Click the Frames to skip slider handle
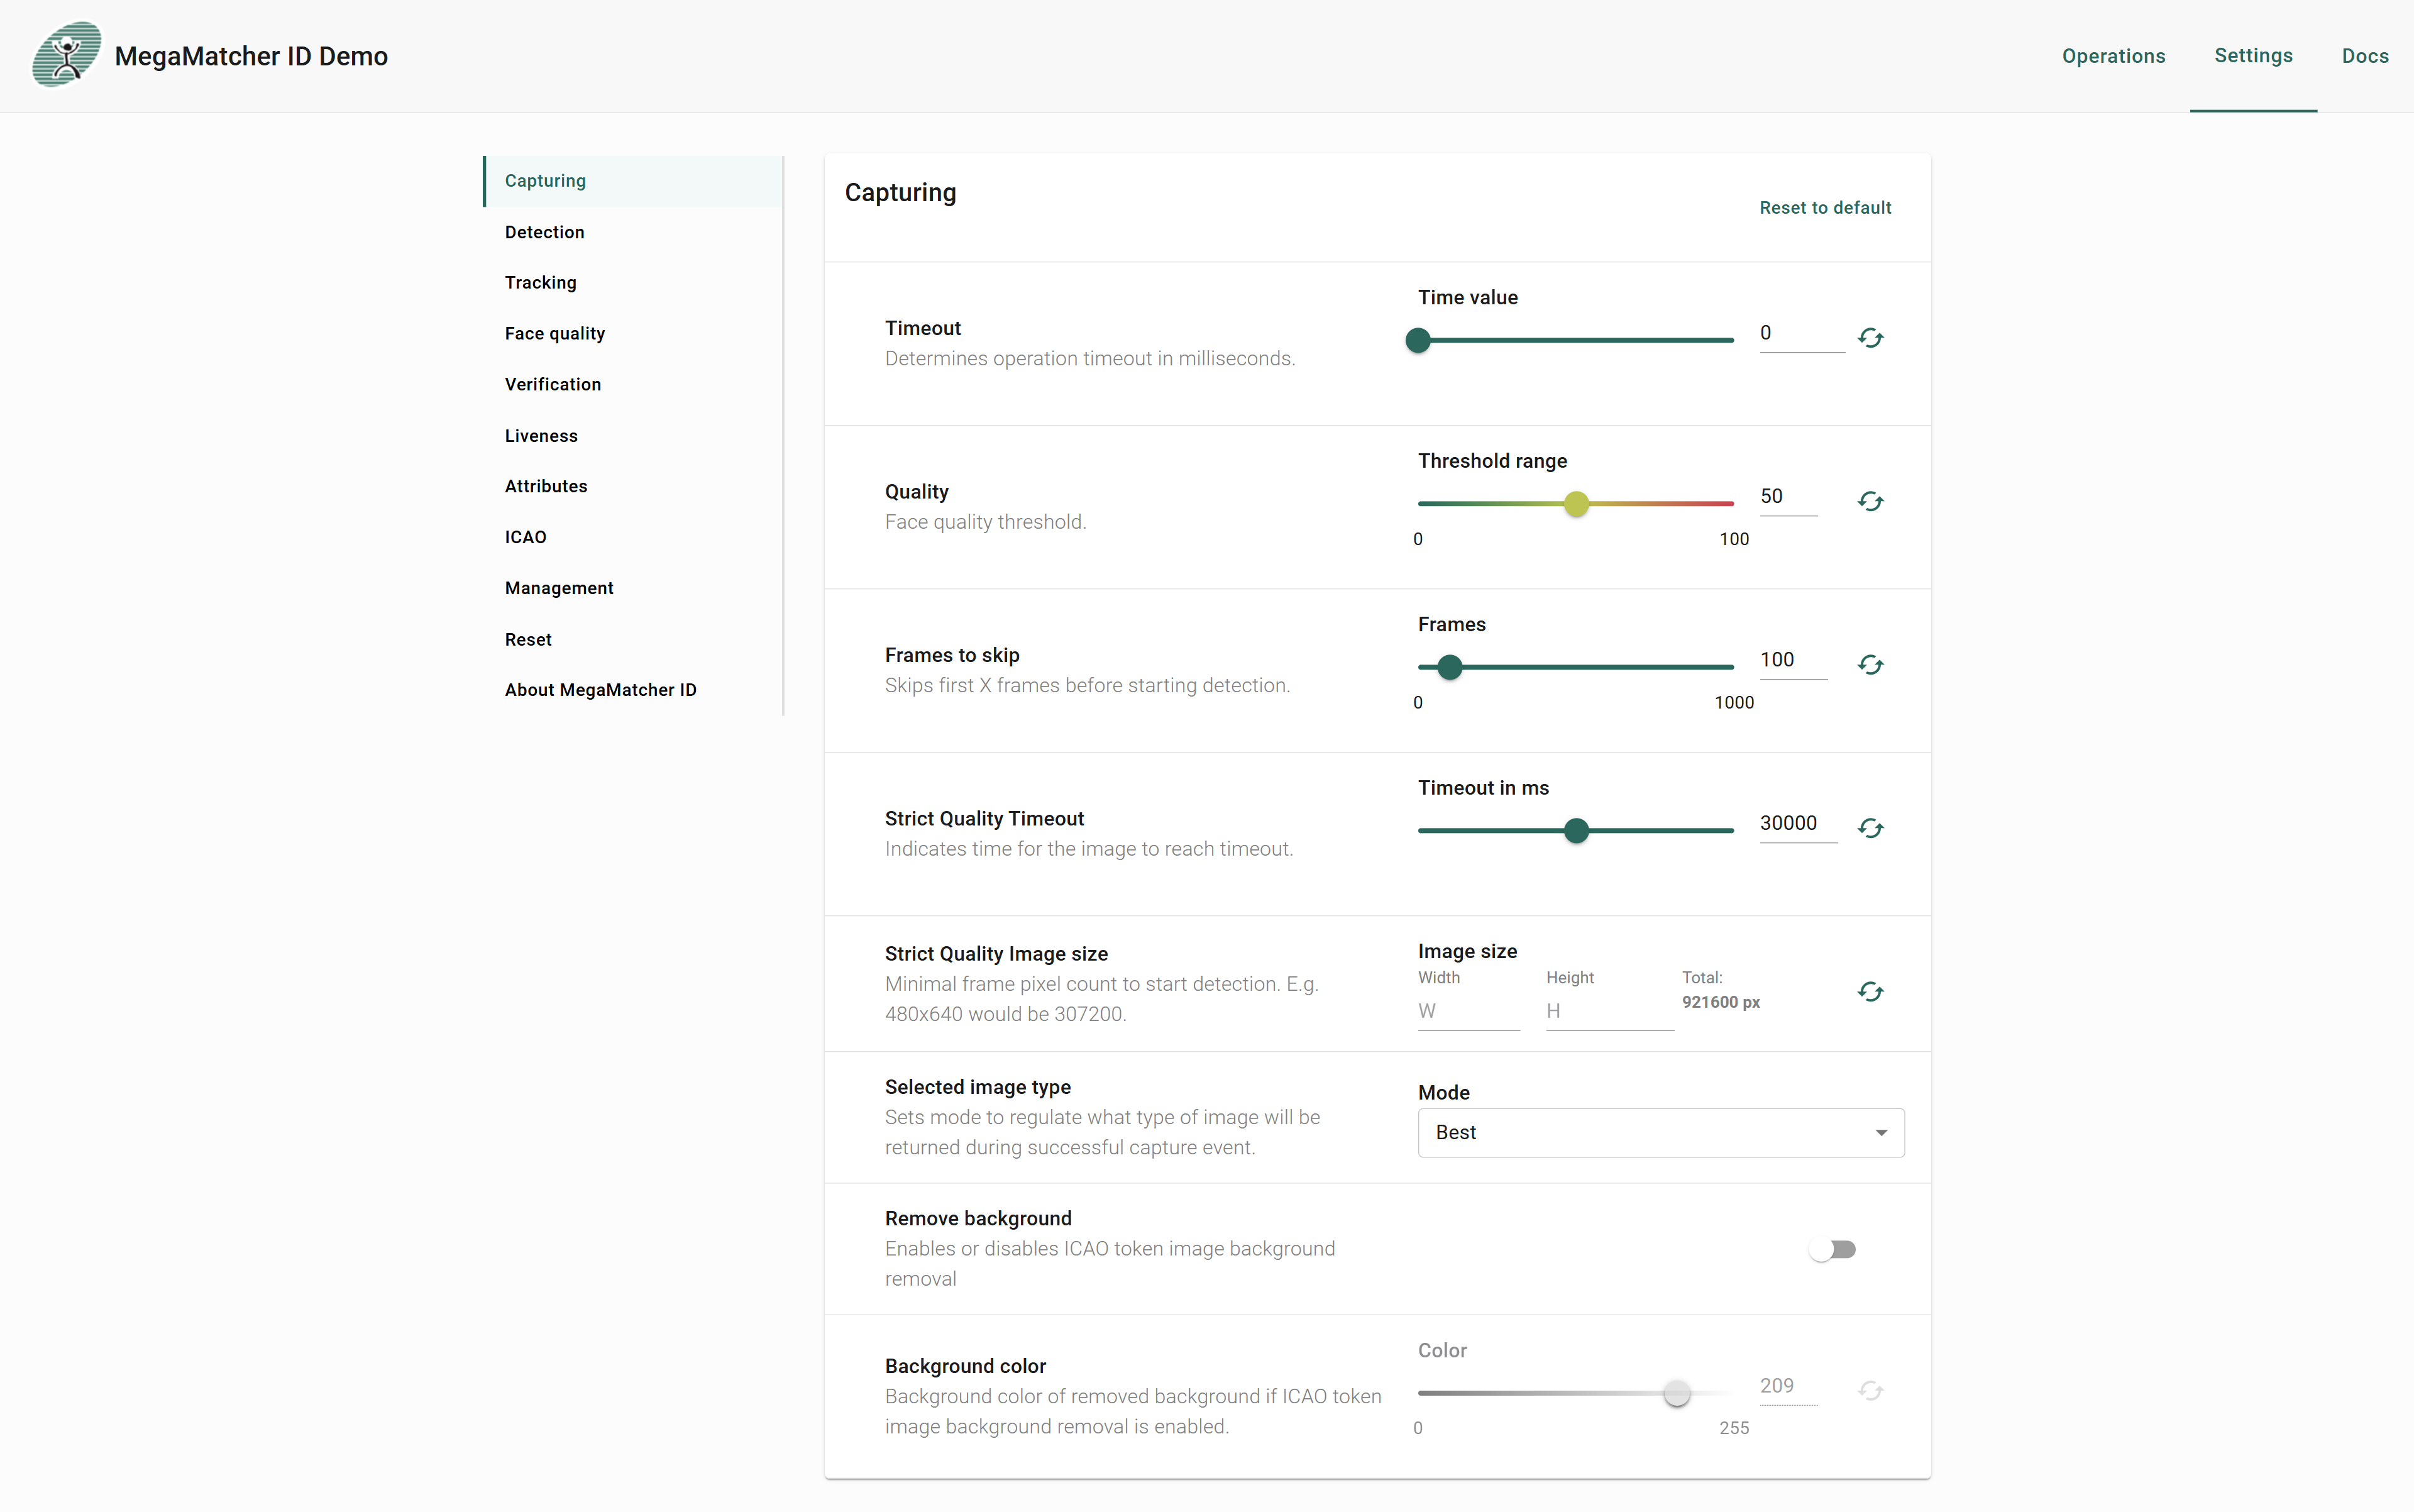This screenshot has width=2414, height=1512. click(x=1450, y=667)
